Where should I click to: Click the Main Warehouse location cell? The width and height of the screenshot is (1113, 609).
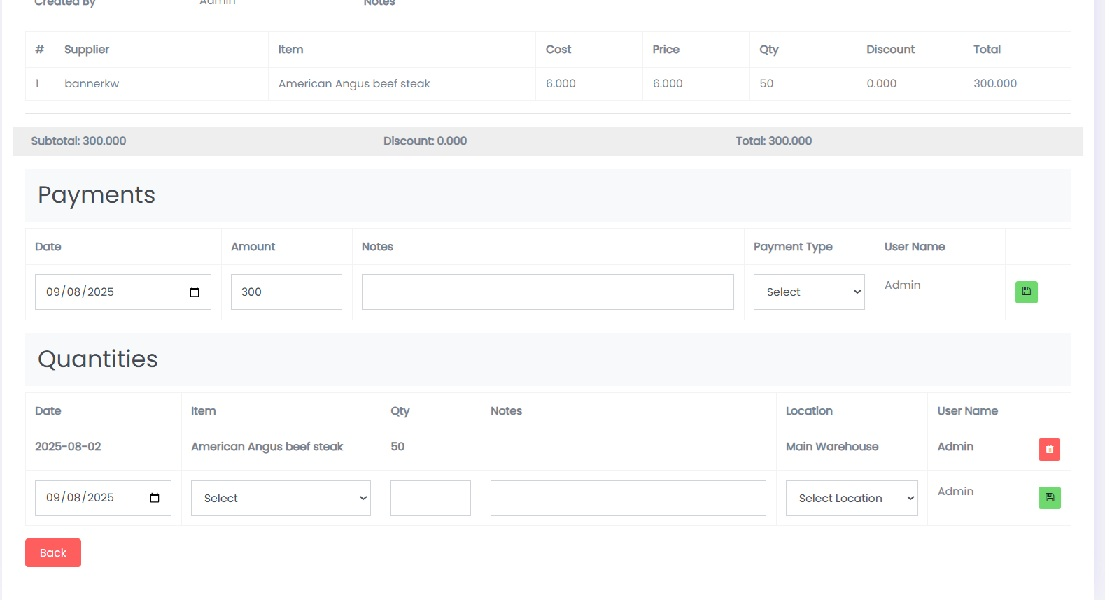832,447
